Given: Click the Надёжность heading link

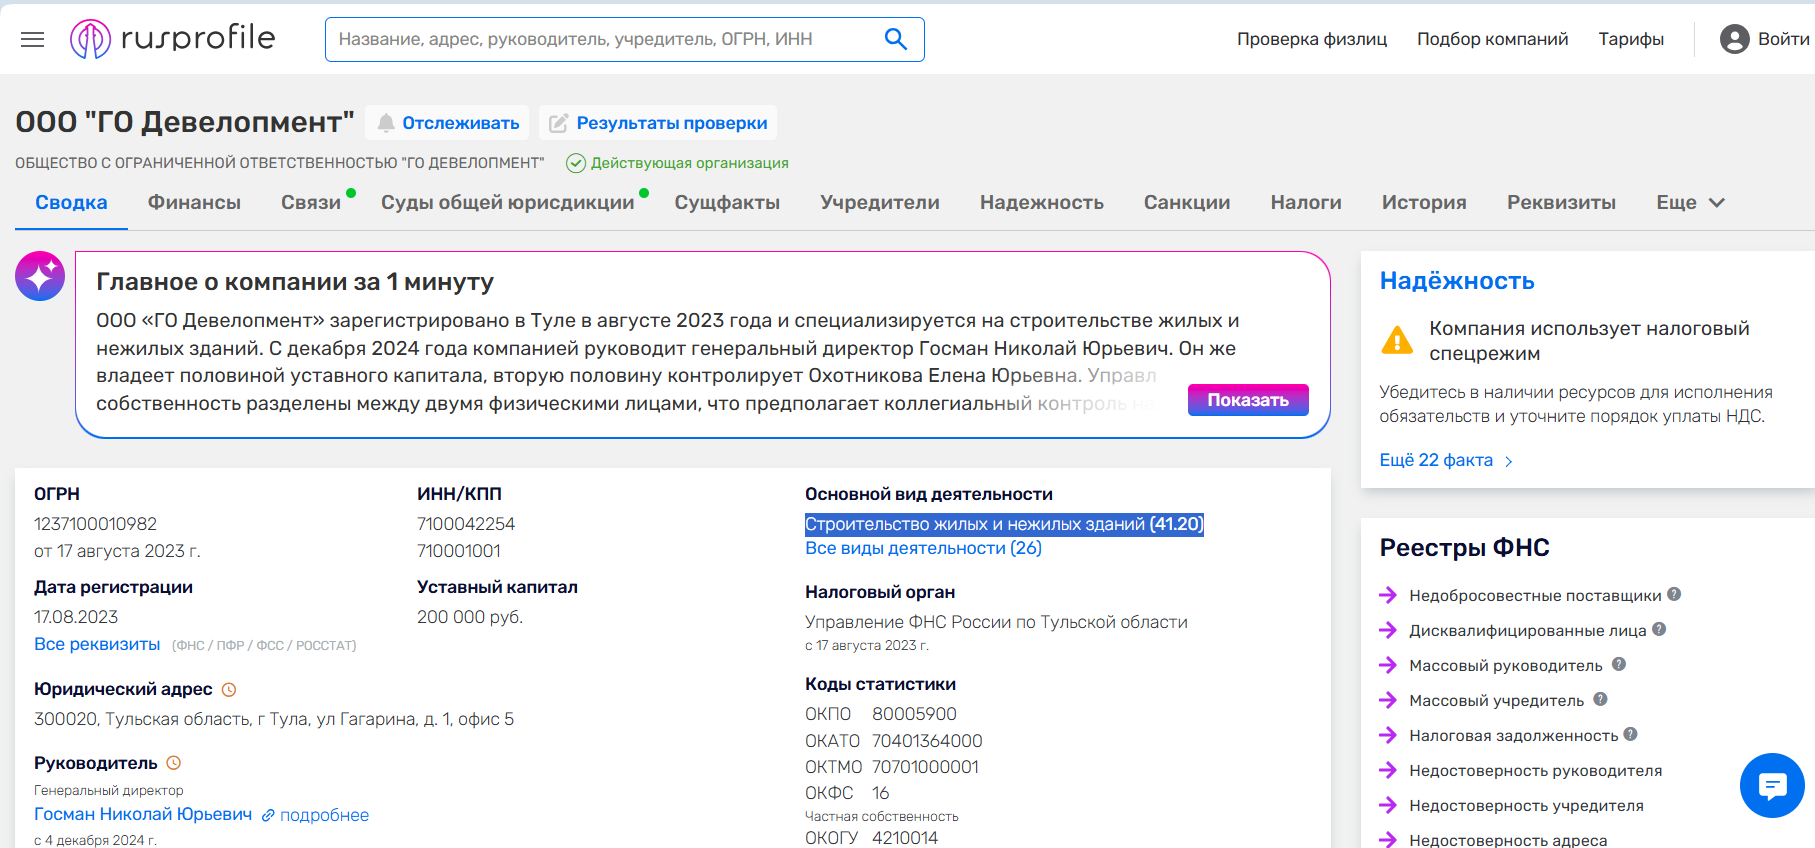Looking at the screenshot, I should [1457, 281].
